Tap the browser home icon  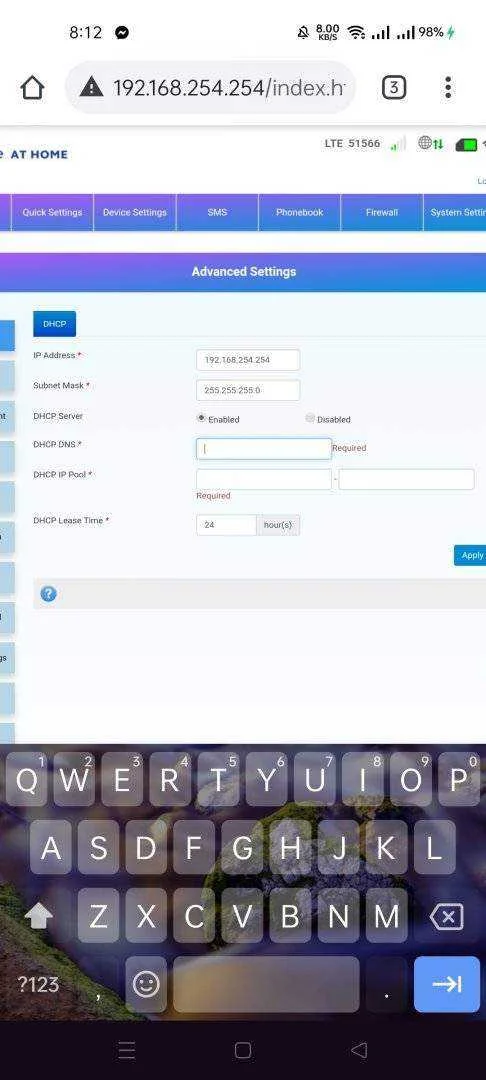[32, 87]
